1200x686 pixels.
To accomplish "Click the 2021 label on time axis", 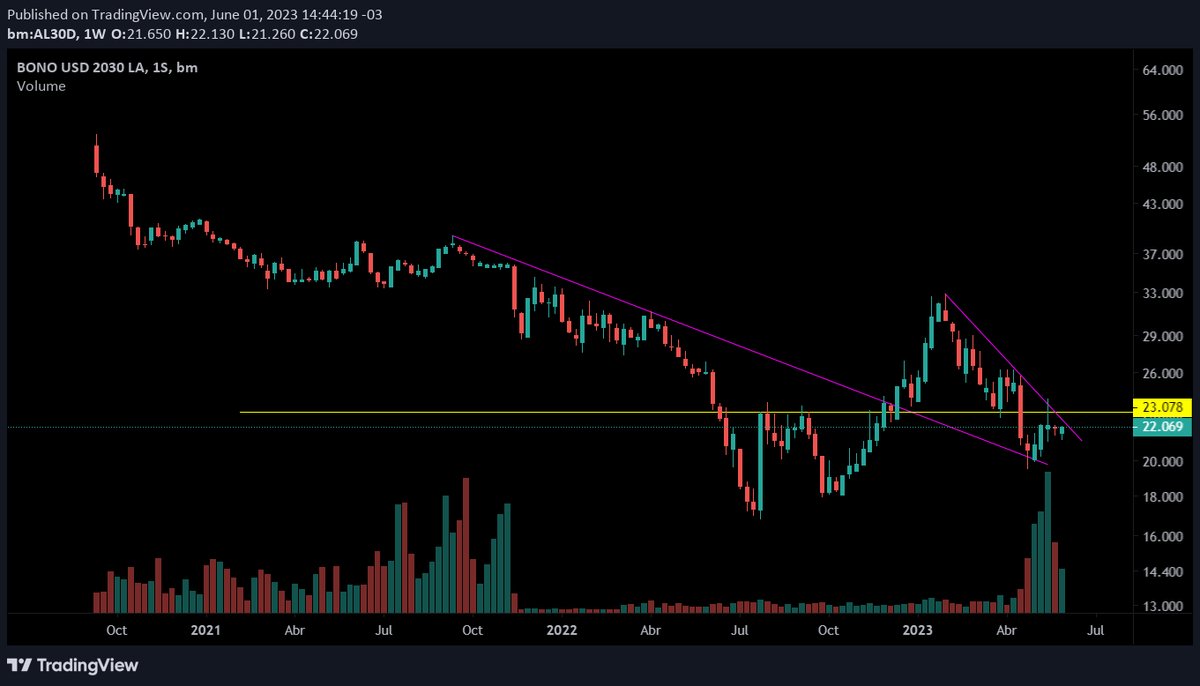I will 205,631.
